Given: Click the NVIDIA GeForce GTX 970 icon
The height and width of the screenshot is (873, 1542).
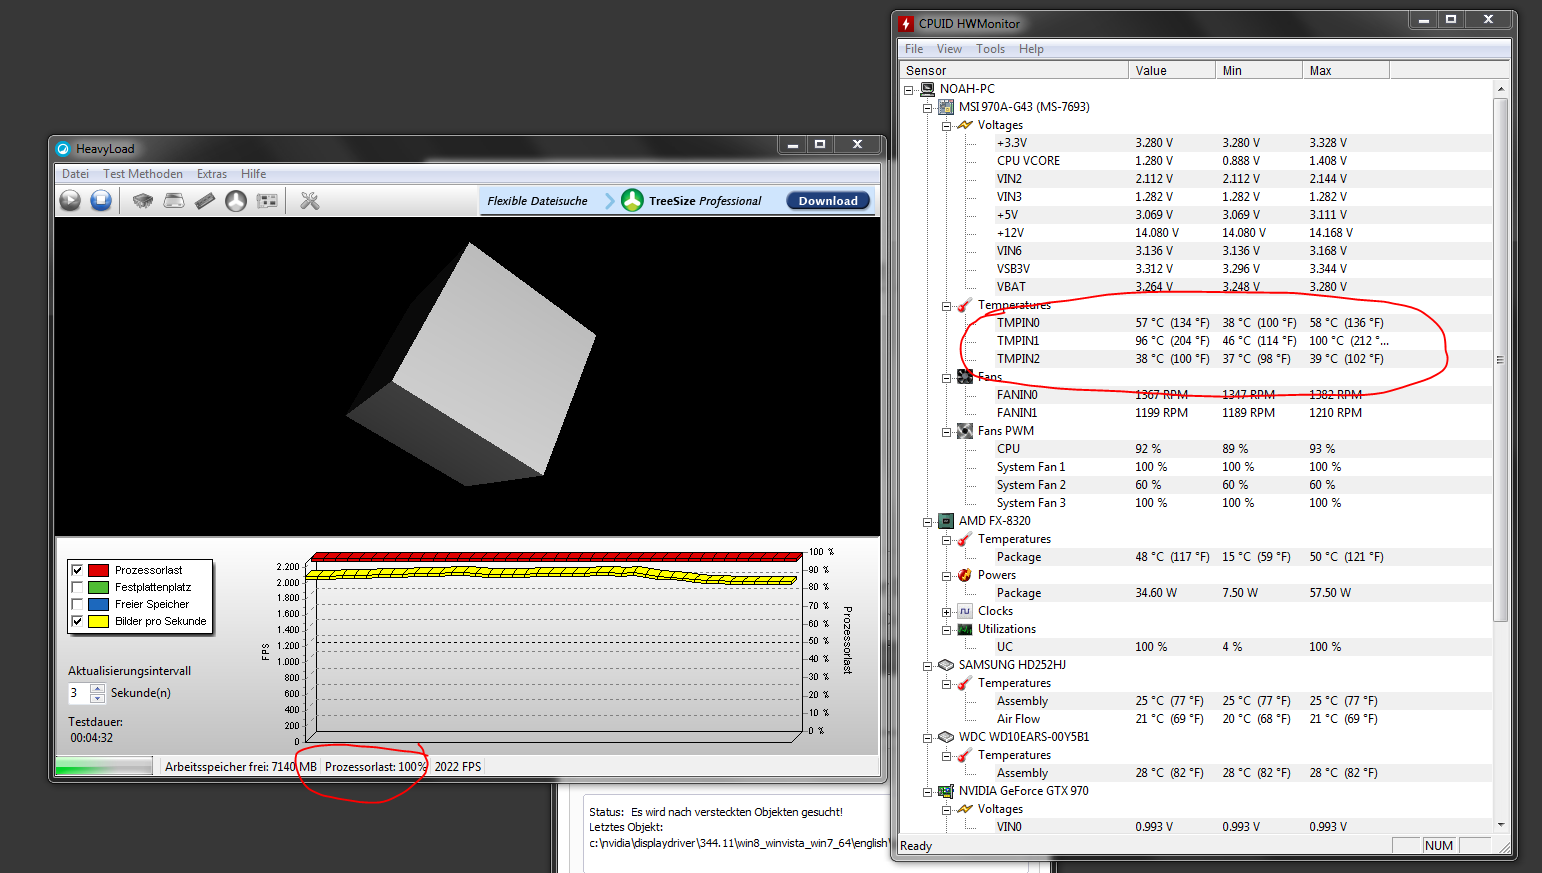Looking at the screenshot, I should [x=946, y=791].
